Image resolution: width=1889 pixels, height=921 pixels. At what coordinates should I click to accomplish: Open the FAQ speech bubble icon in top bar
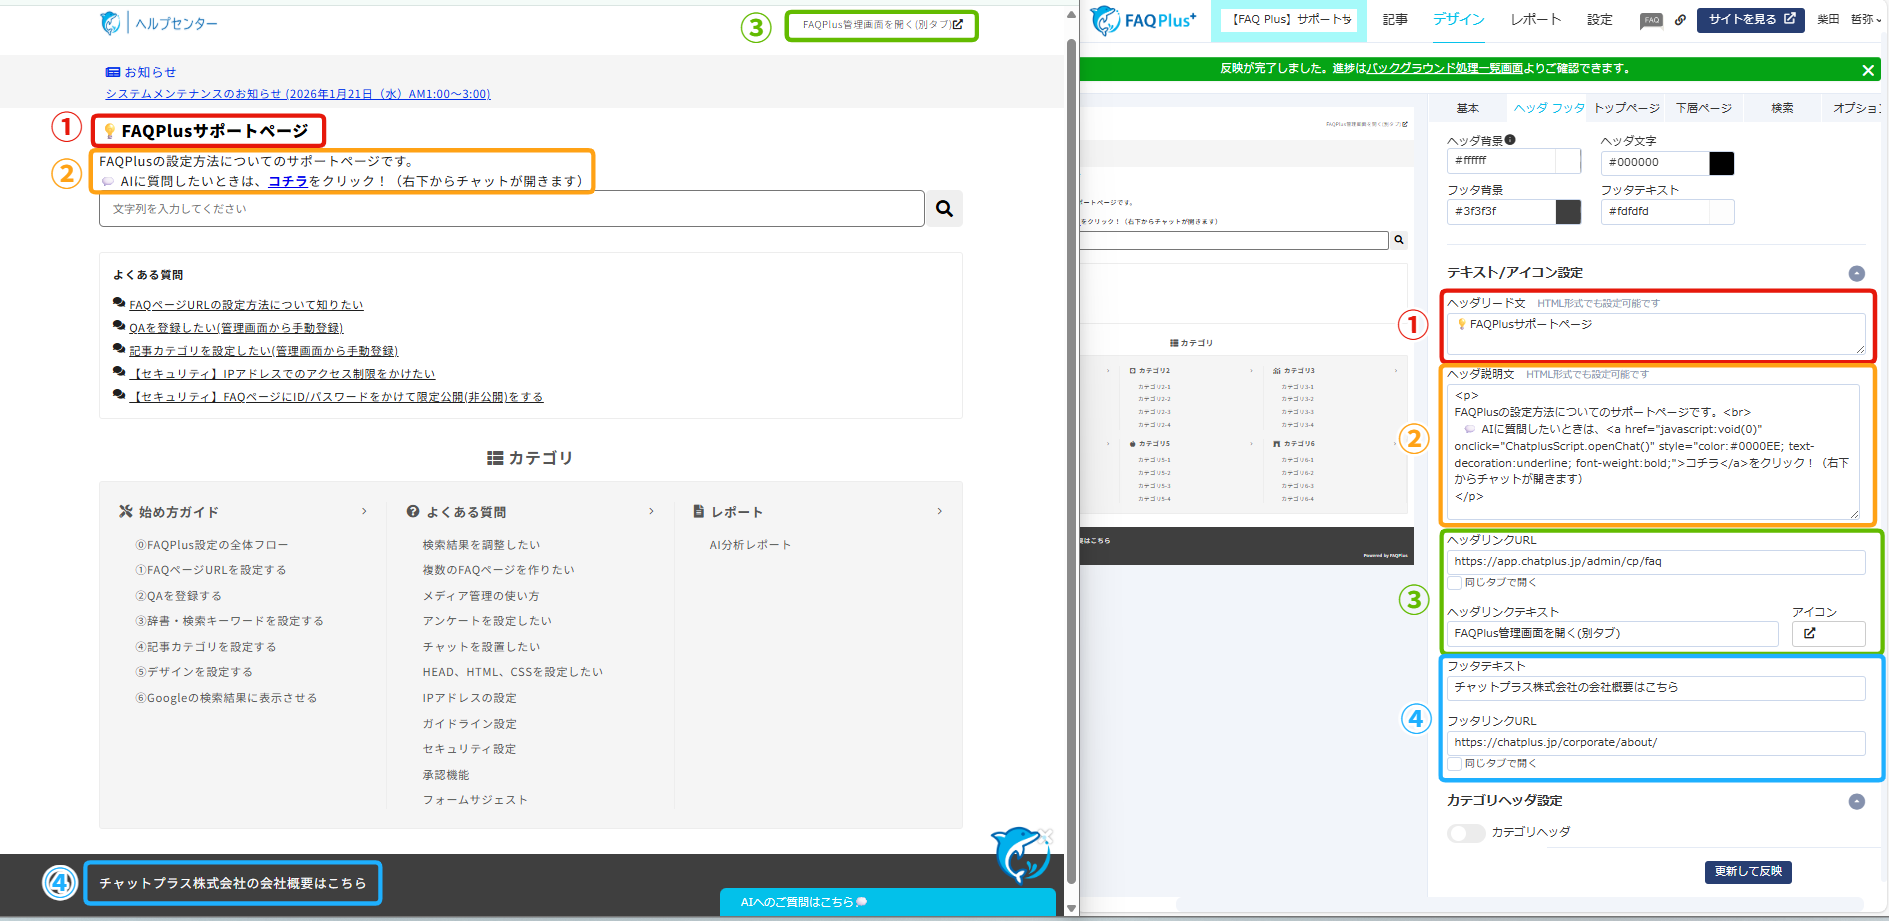(1651, 20)
